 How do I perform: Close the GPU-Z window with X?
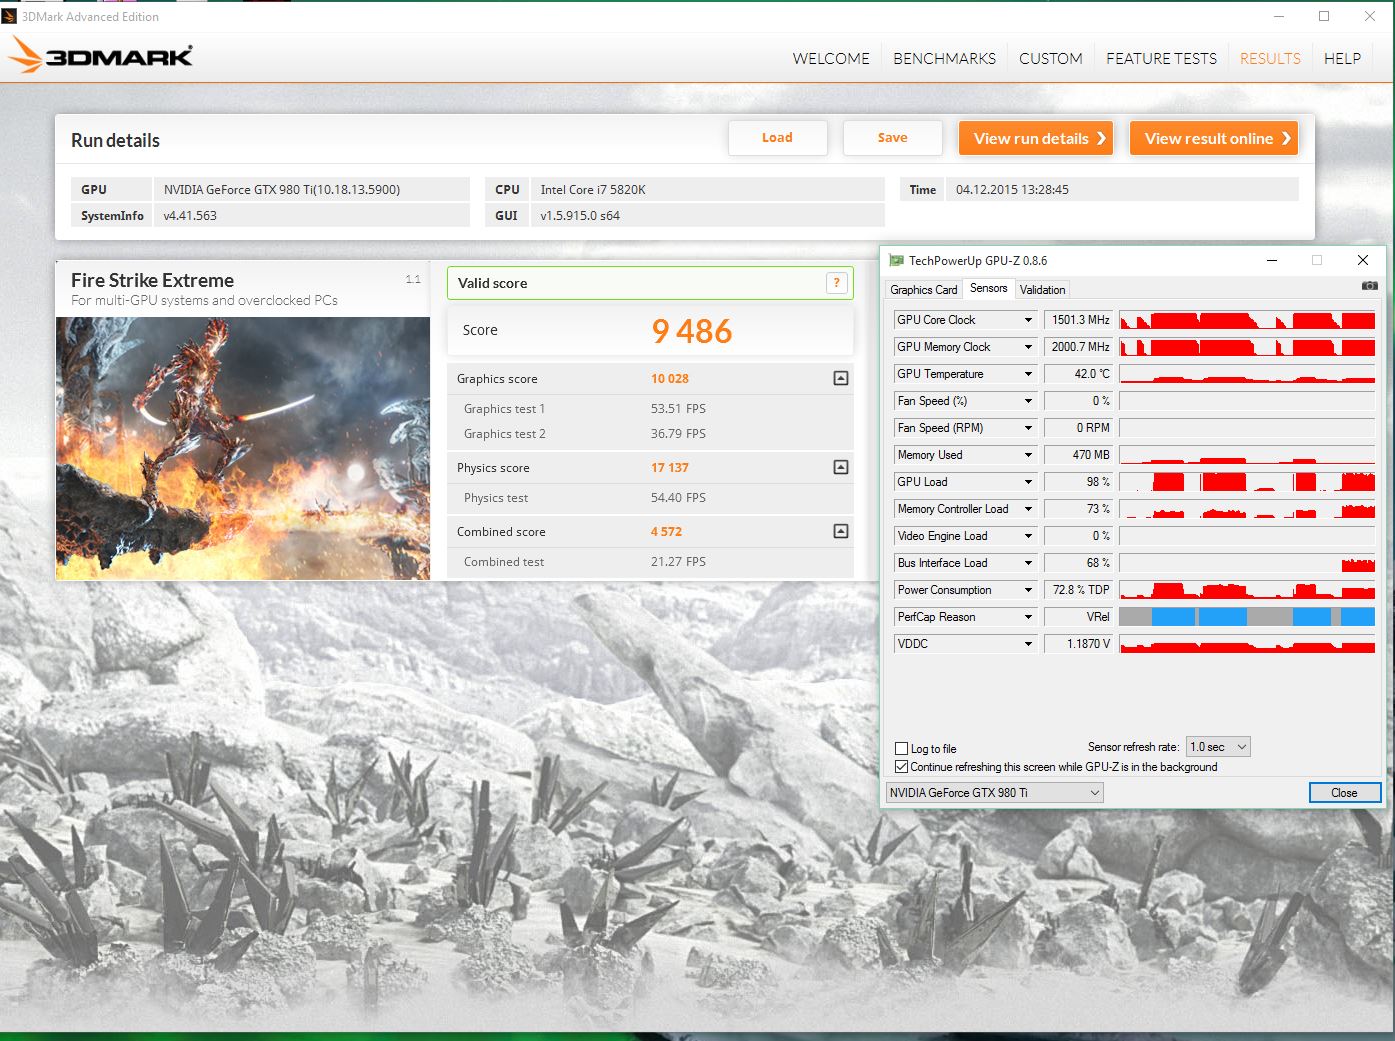[1362, 261]
